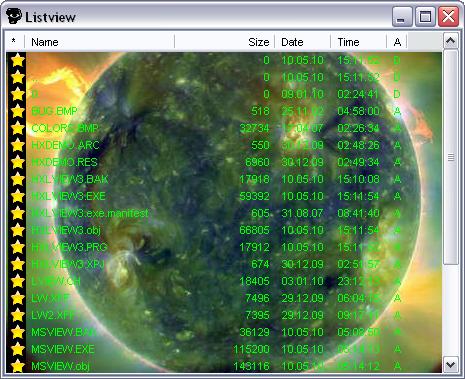Click the LW2.XFF file name

click(54, 315)
